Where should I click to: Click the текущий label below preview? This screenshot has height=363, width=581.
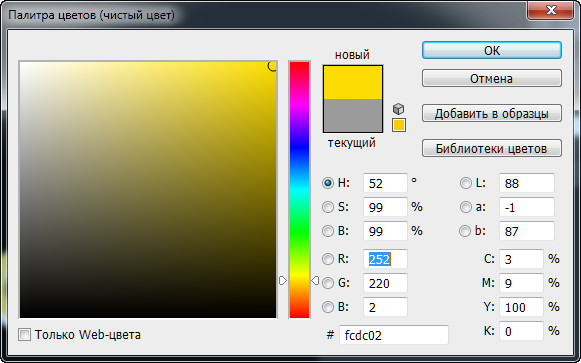[352, 143]
